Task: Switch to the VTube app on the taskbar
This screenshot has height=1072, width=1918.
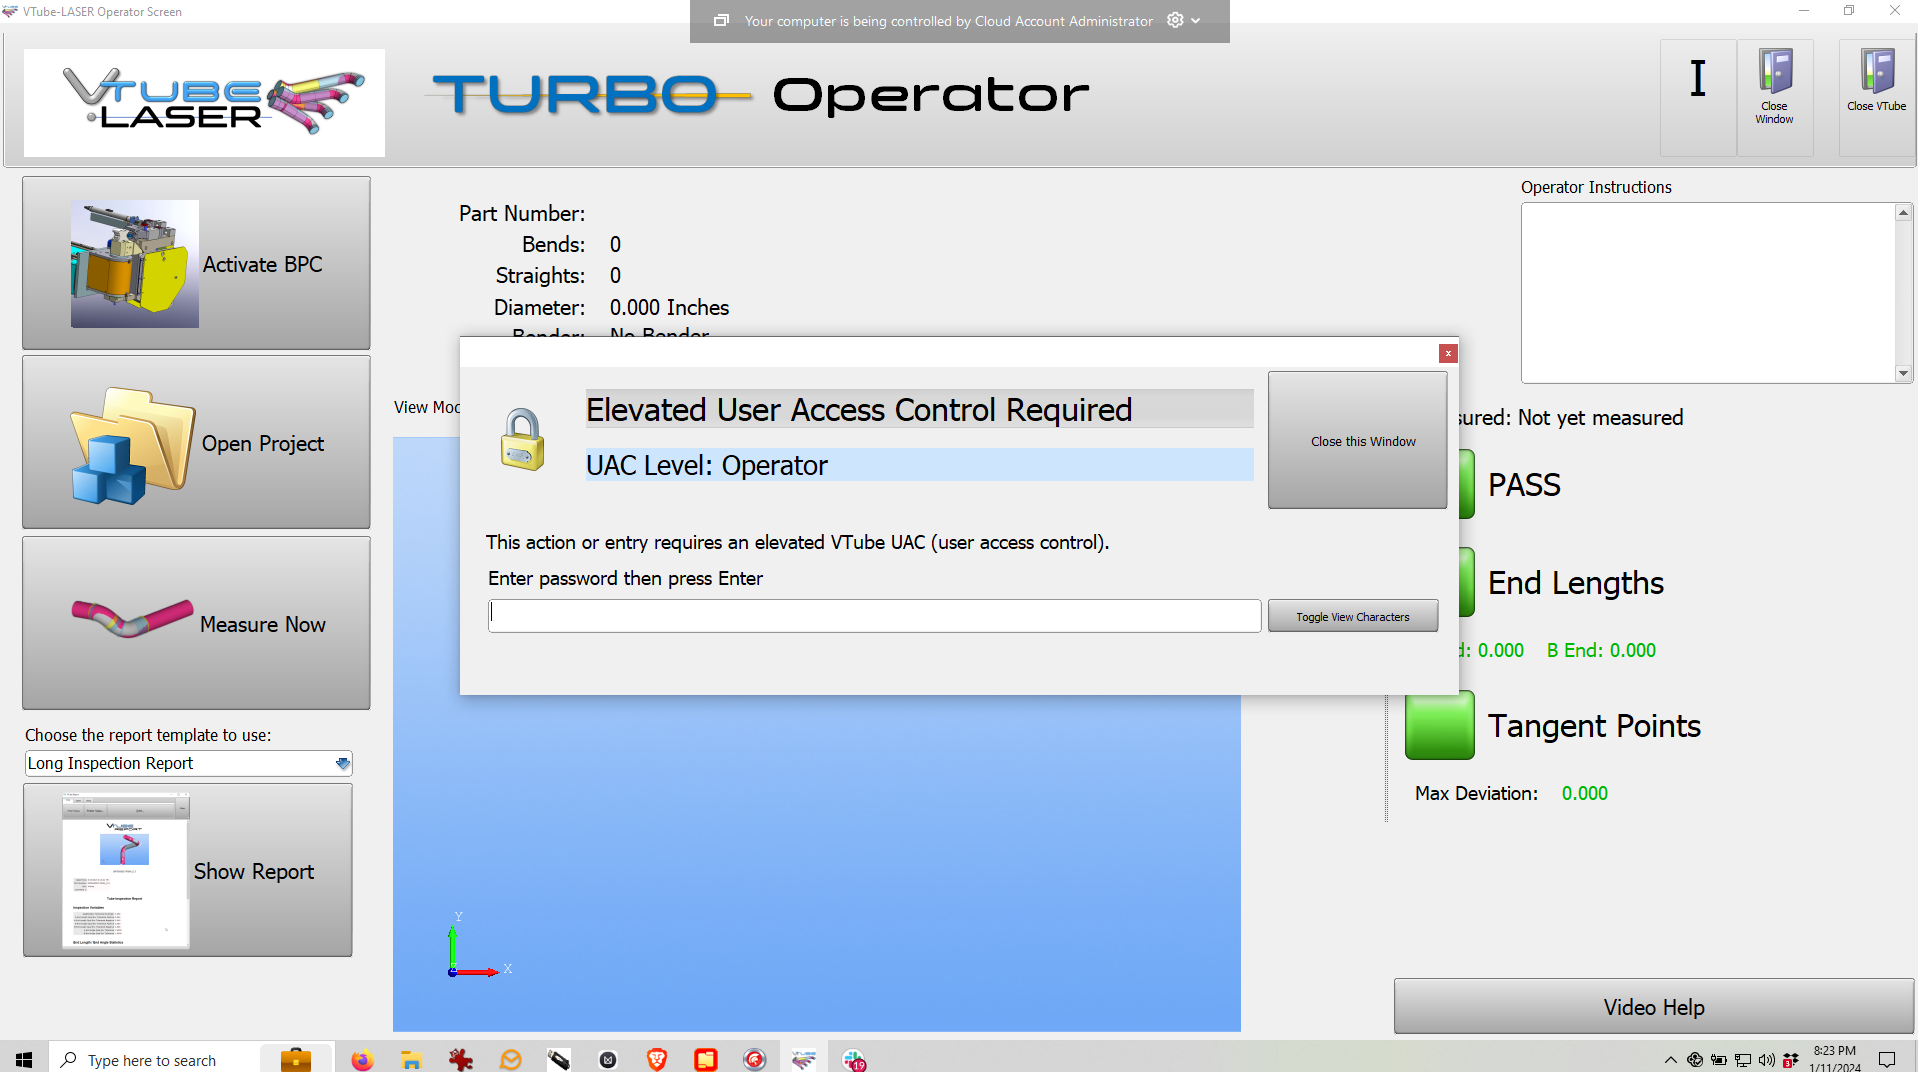Action: point(804,1059)
